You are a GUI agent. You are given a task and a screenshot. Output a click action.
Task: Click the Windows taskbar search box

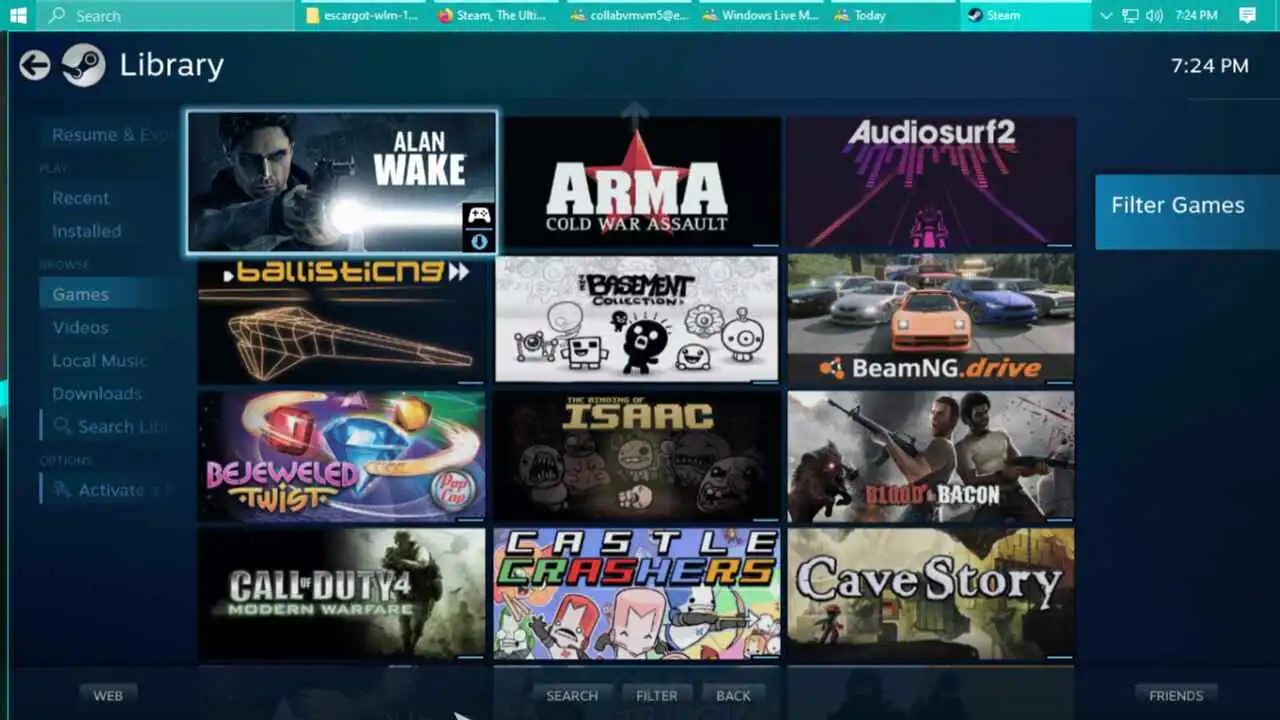pyautogui.click(x=165, y=15)
